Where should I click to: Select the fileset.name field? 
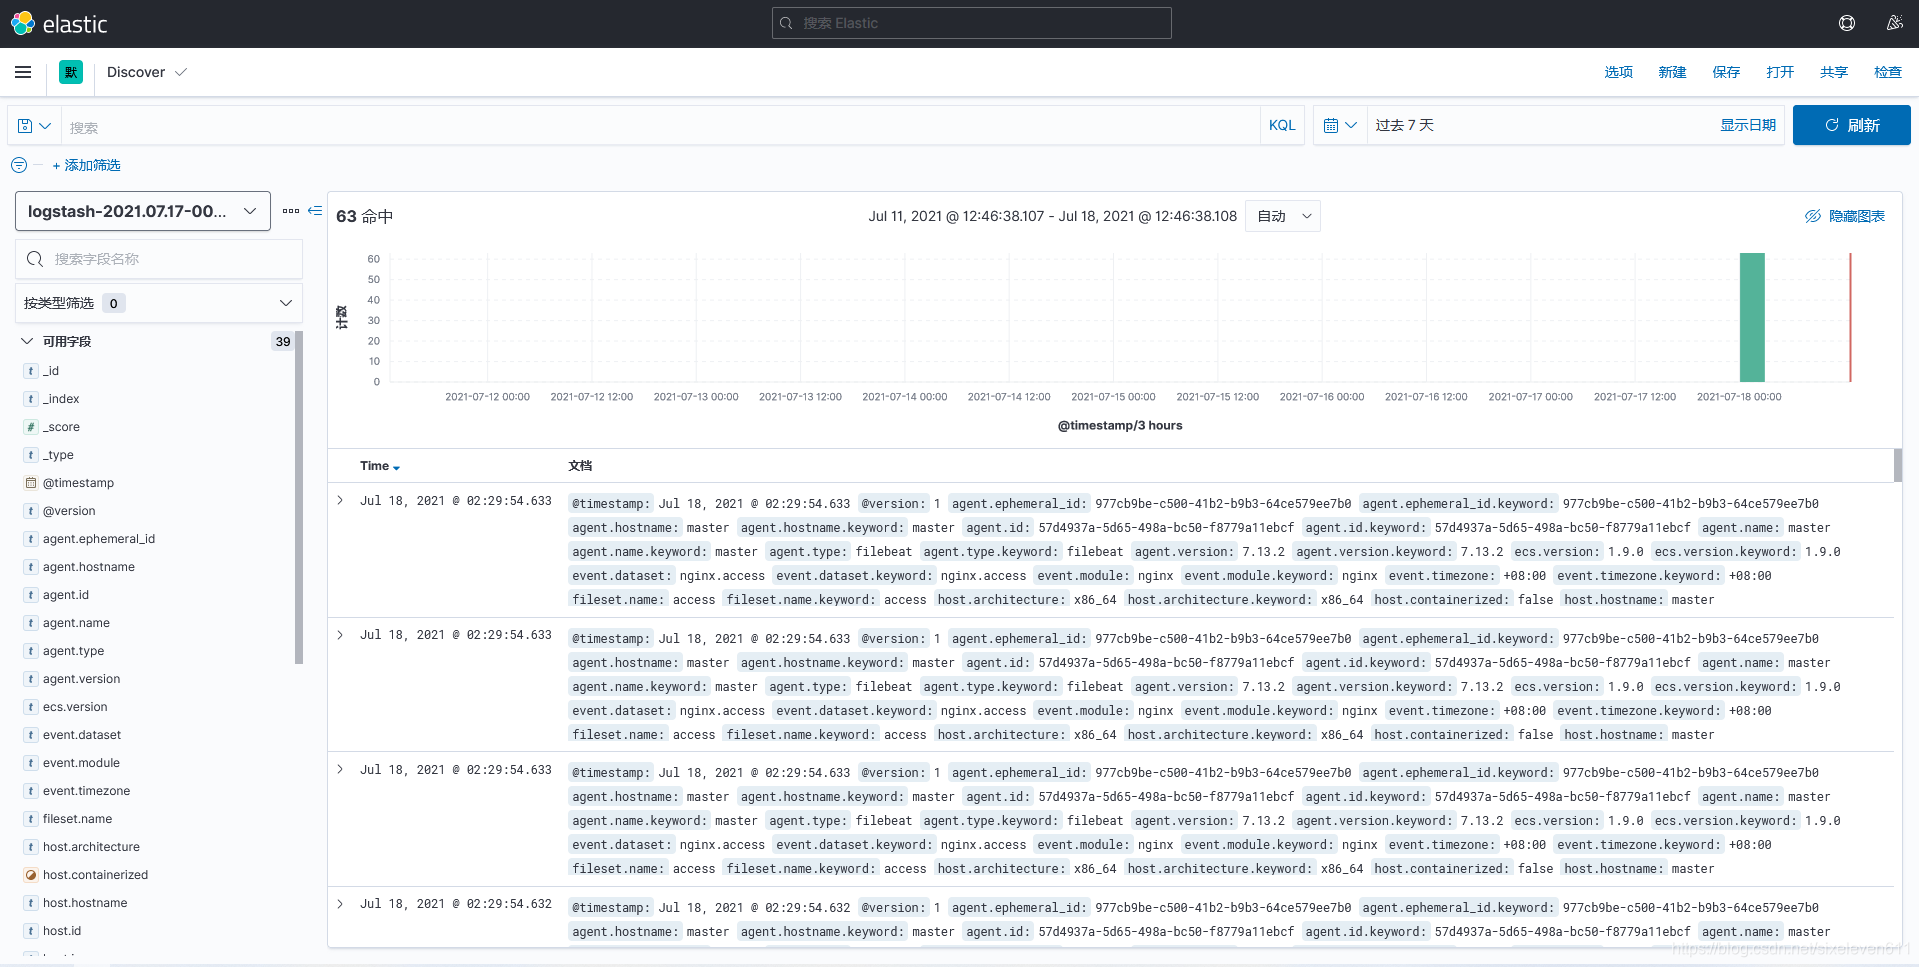click(x=77, y=819)
